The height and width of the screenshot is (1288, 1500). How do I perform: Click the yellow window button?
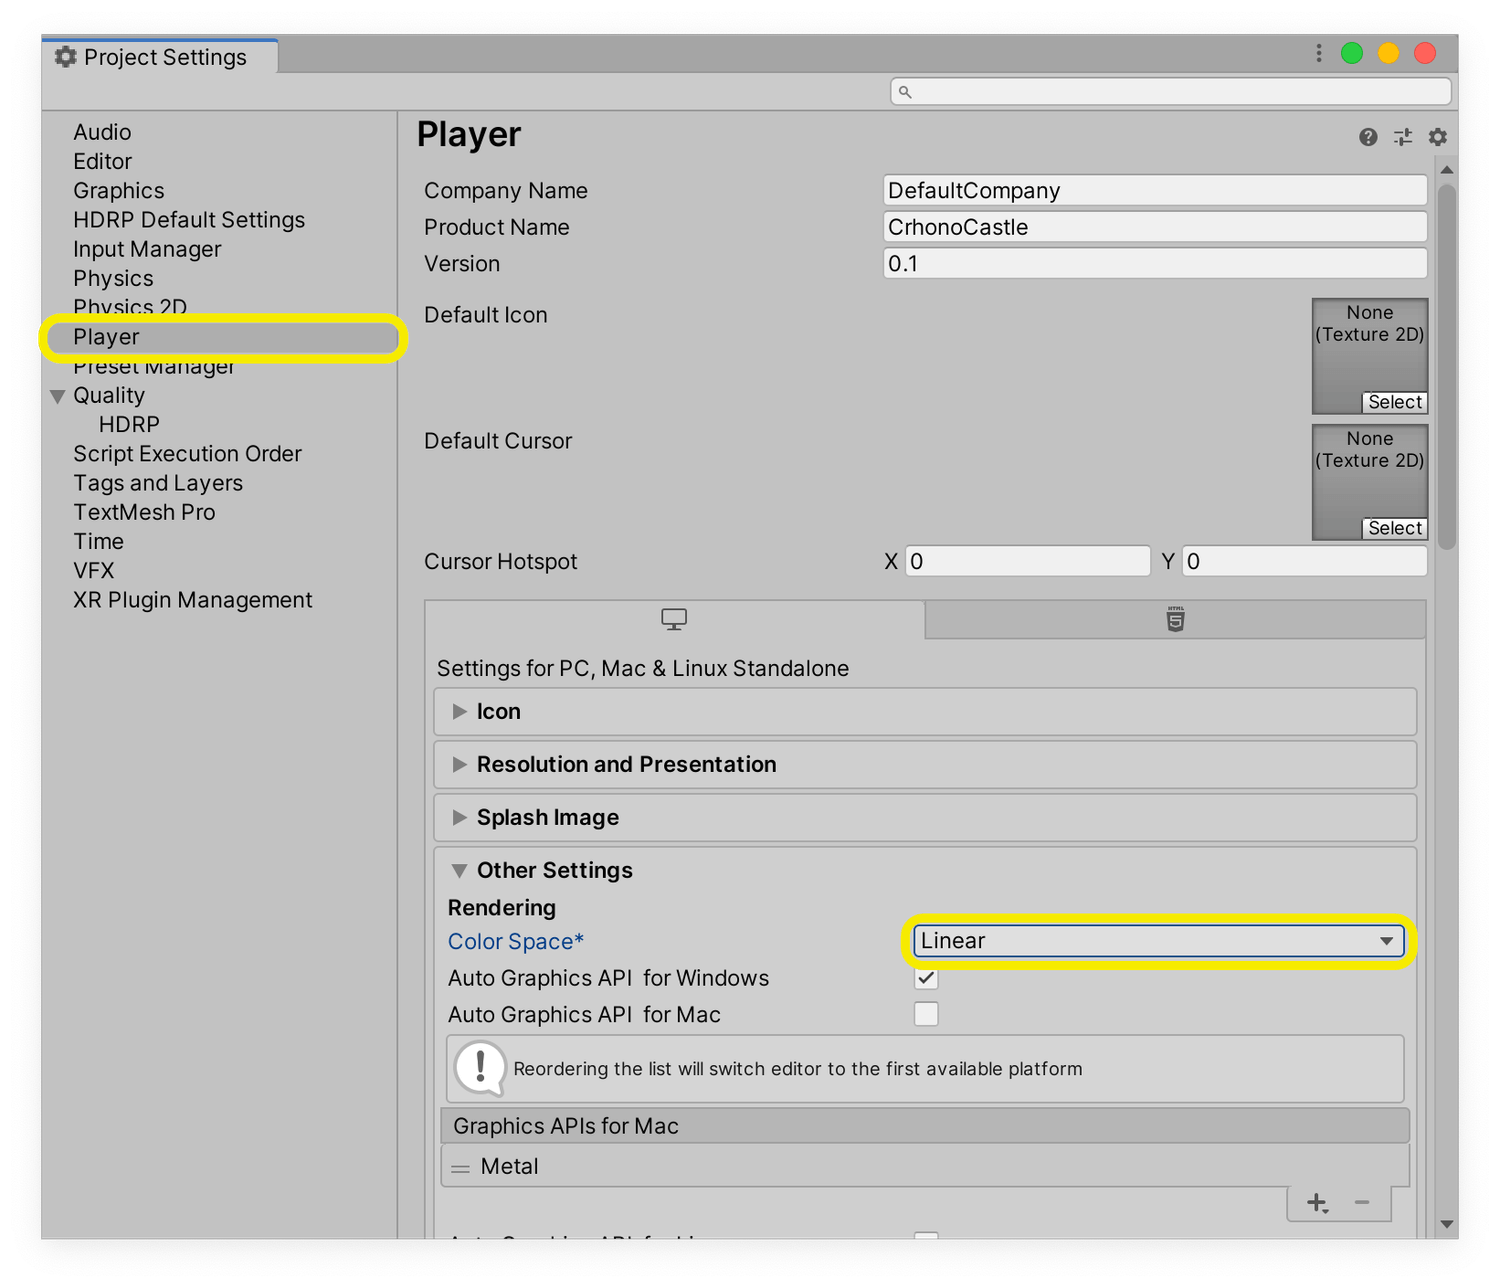point(1388,53)
